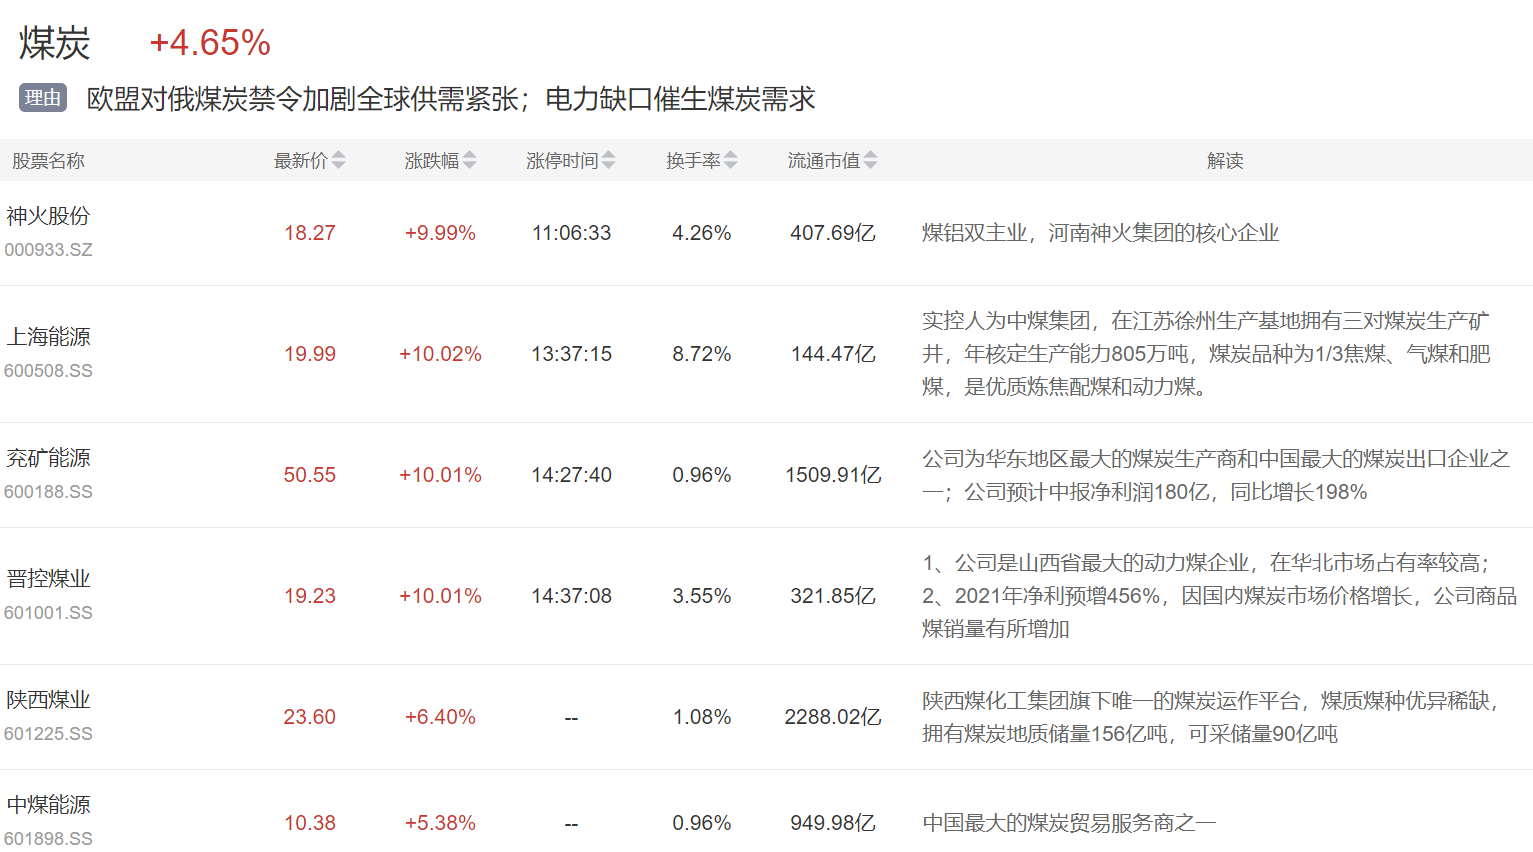Click limit-up time 11:06:33

[x=571, y=233]
